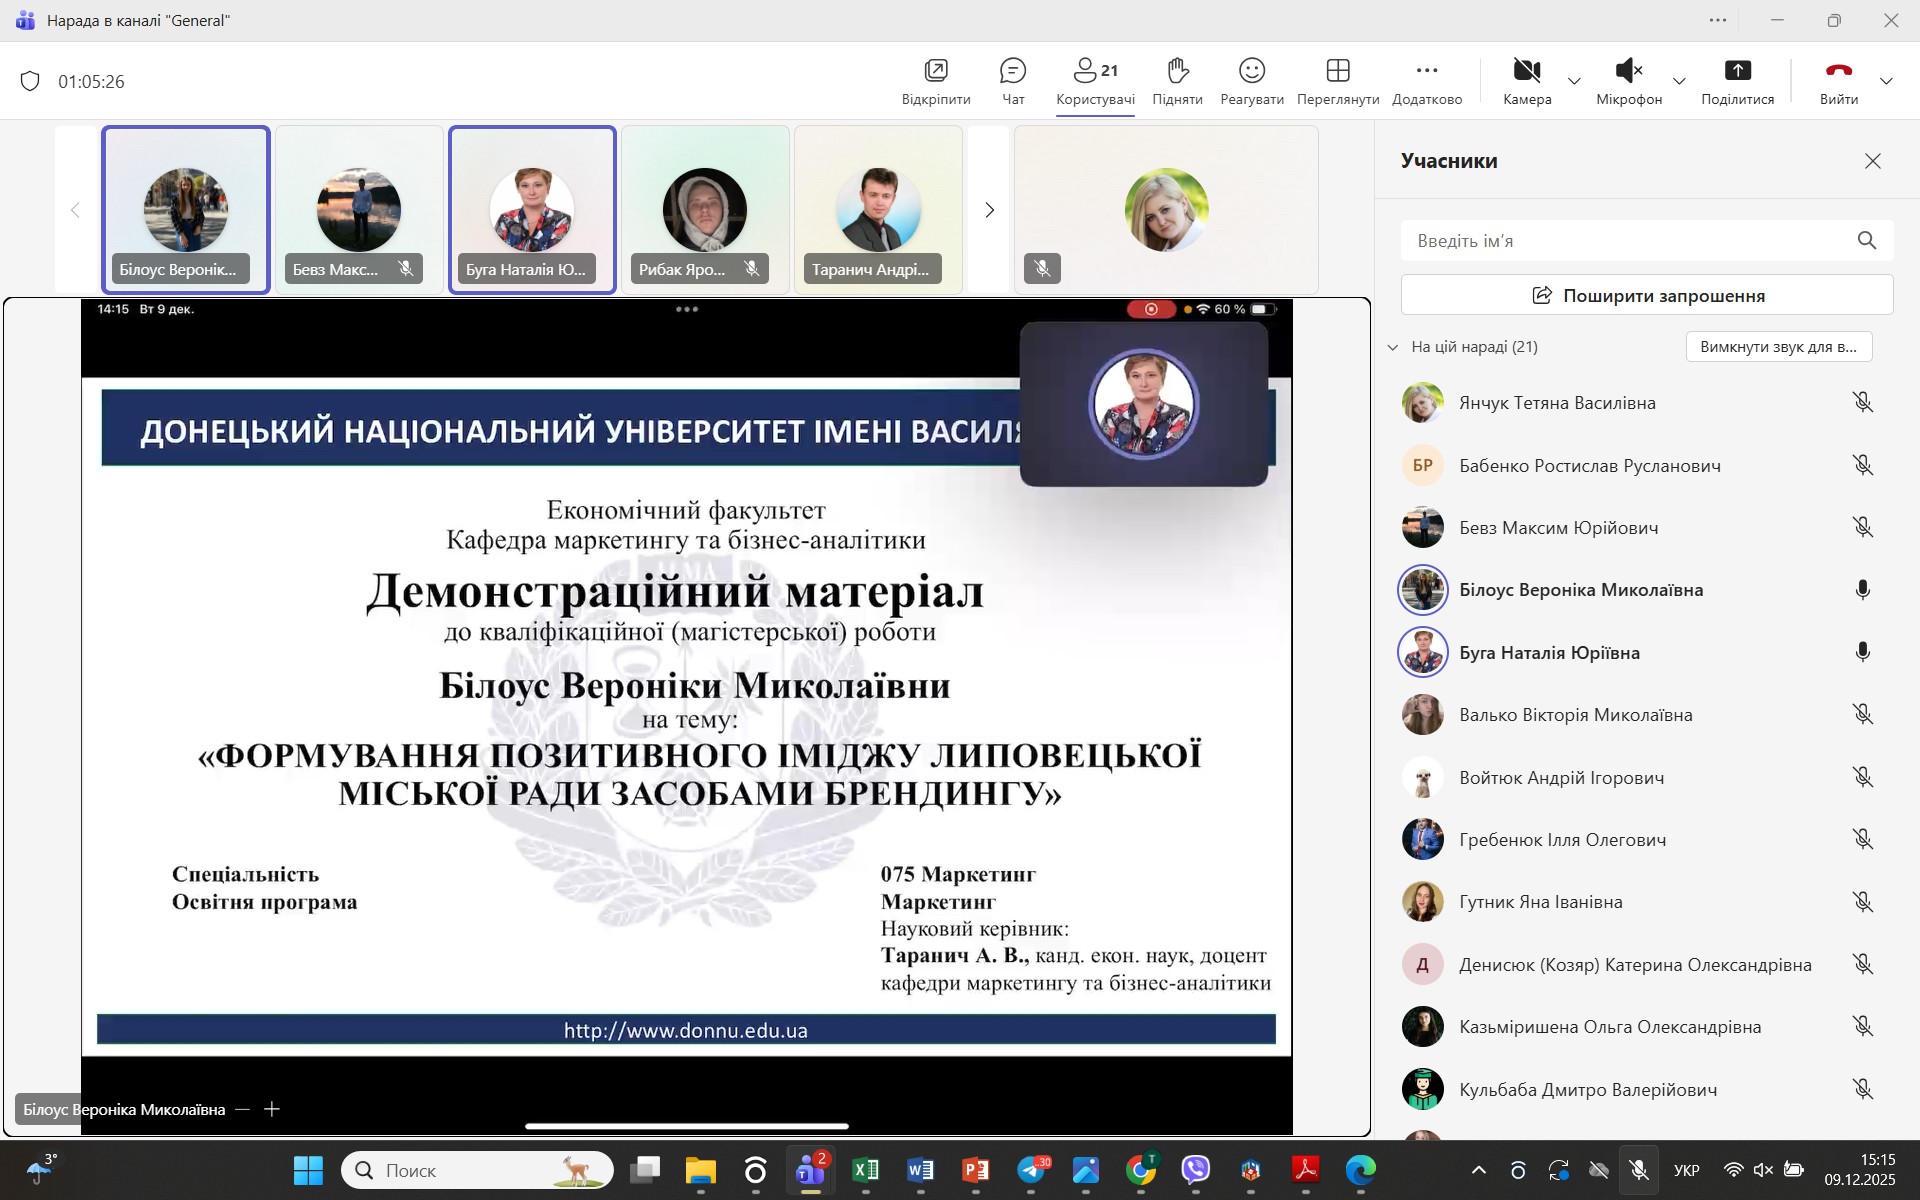The image size is (1920, 1200).
Task: Expand the Camera options dropdown arrow
Action: tap(1574, 81)
